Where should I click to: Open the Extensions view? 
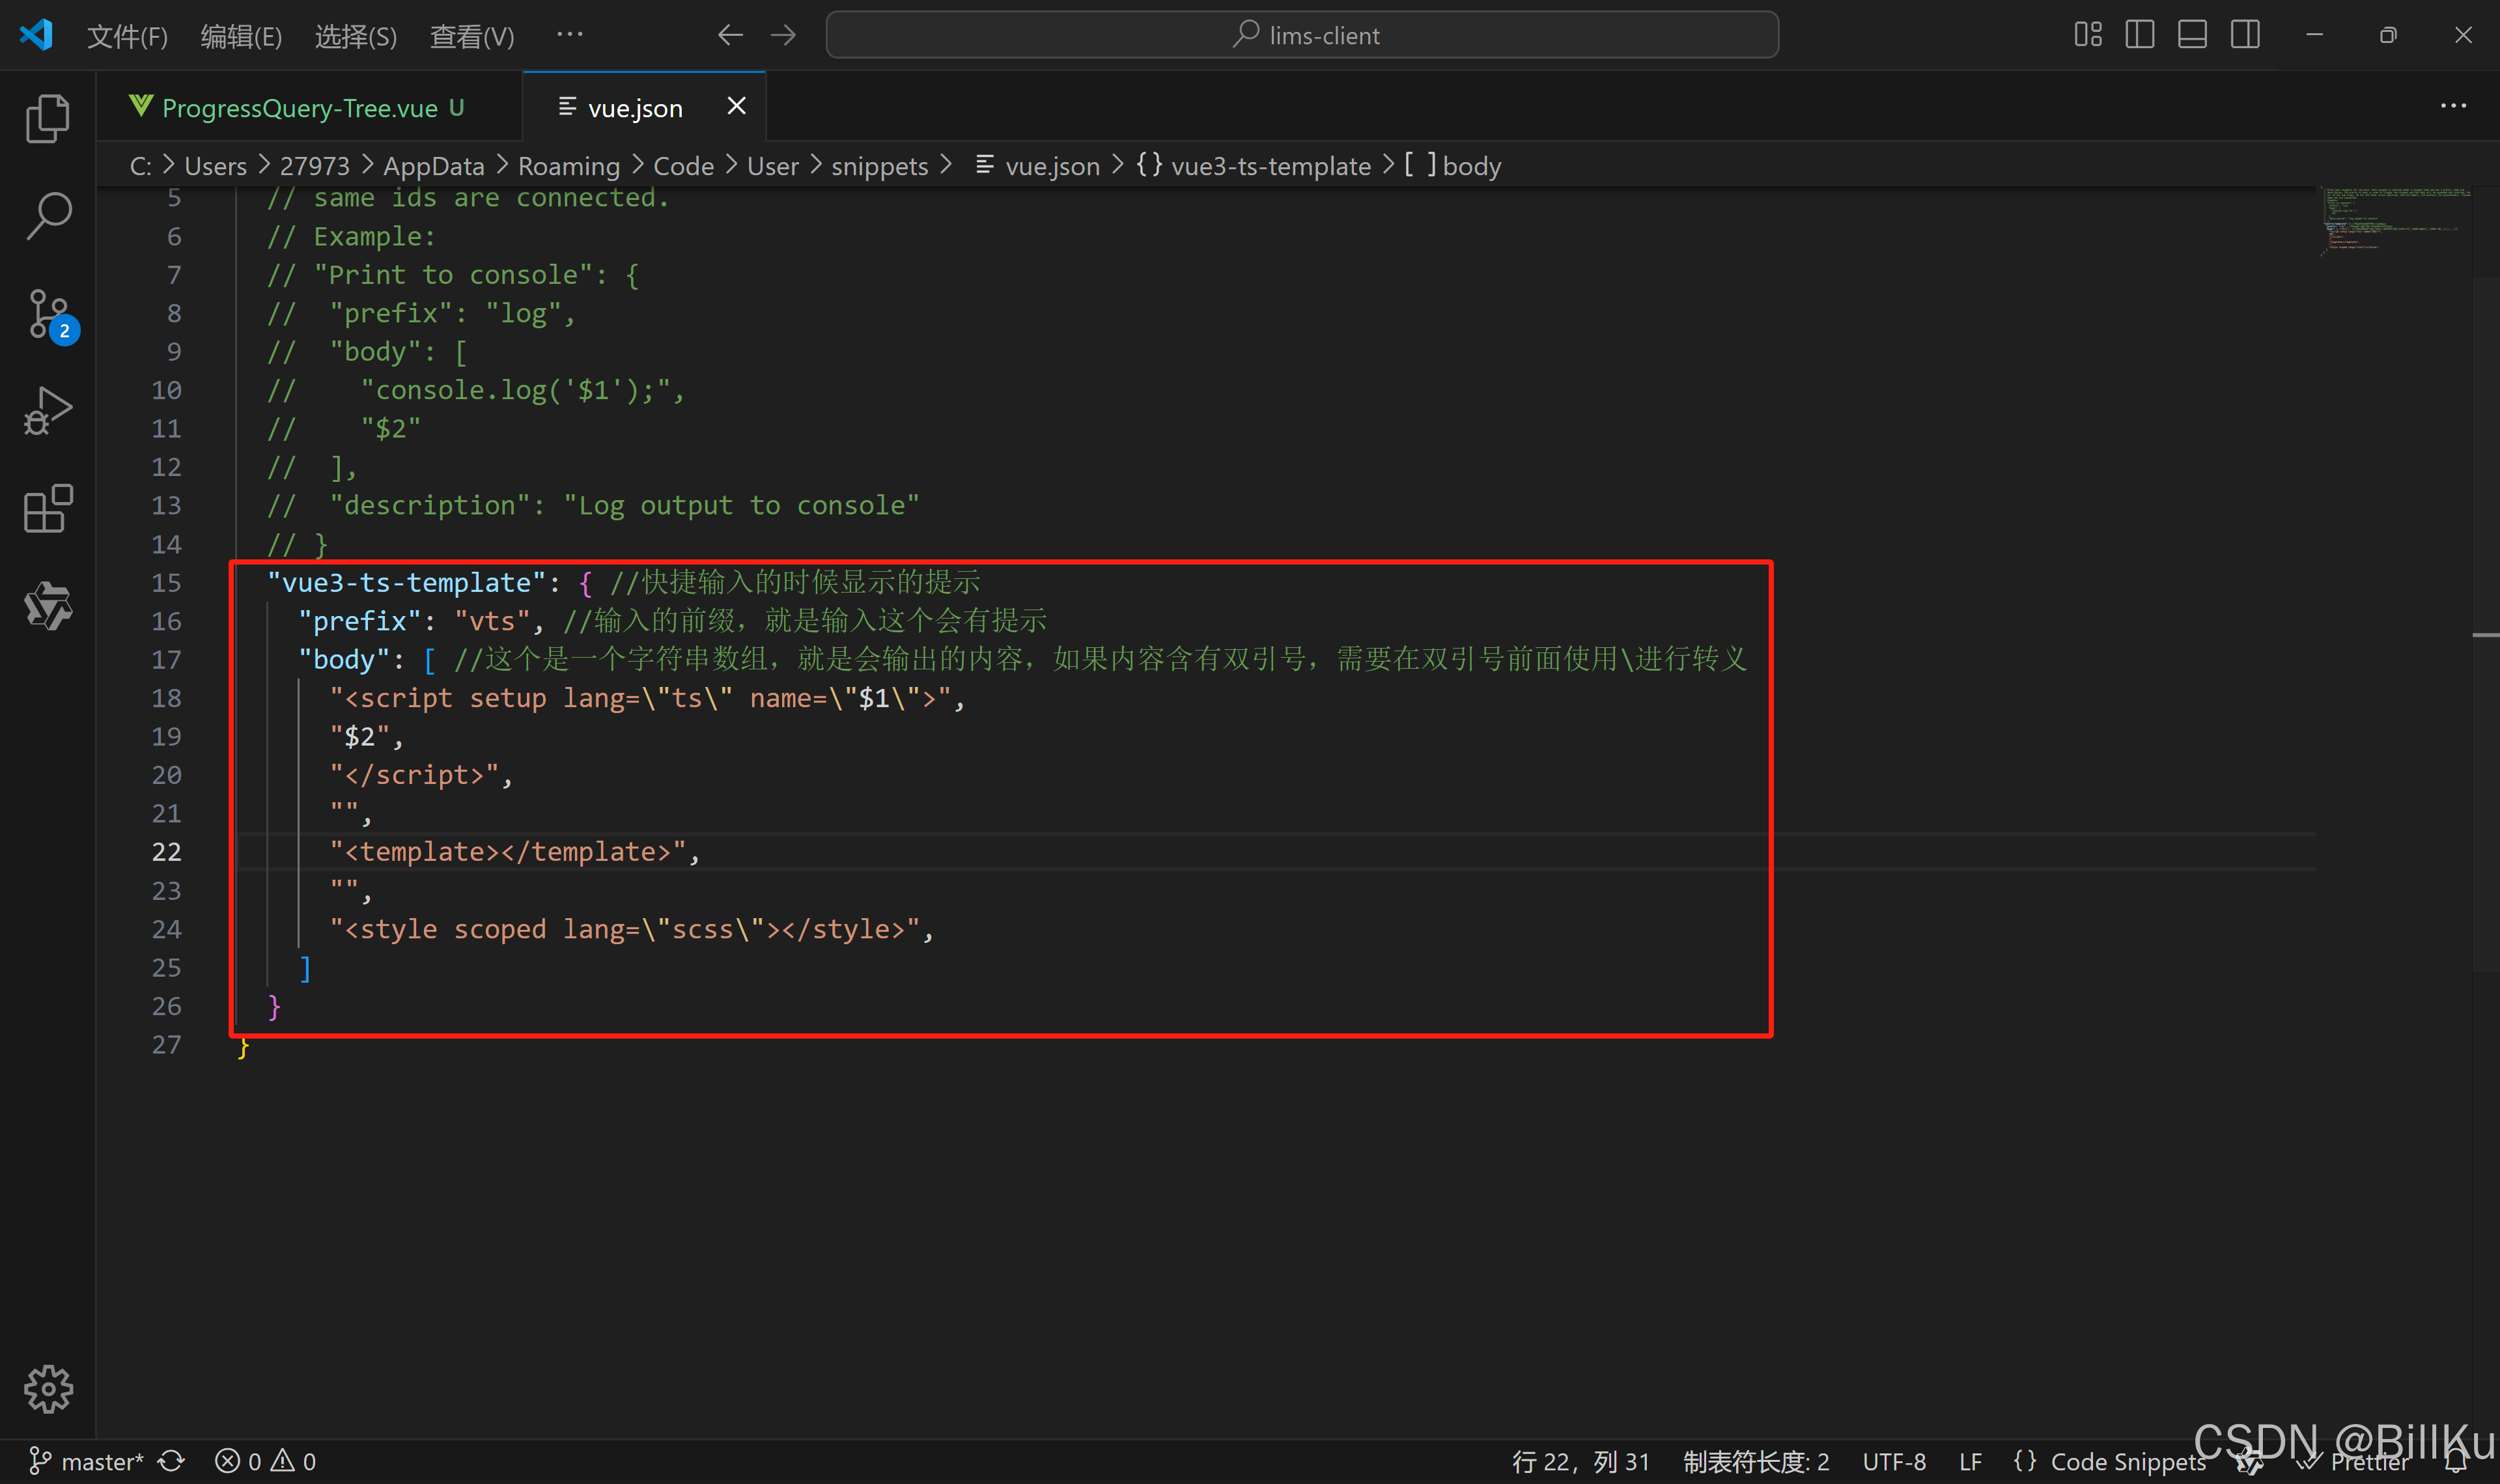[47, 509]
